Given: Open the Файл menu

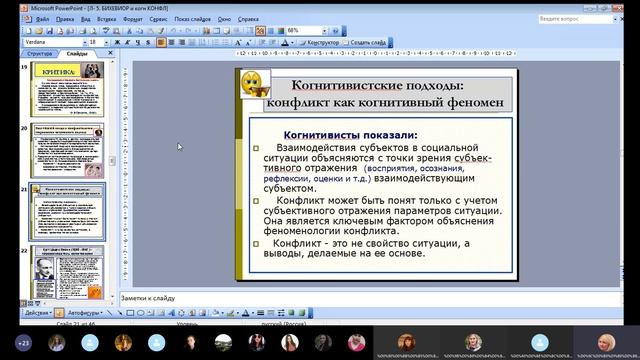Looking at the screenshot, I should click(x=42, y=19).
